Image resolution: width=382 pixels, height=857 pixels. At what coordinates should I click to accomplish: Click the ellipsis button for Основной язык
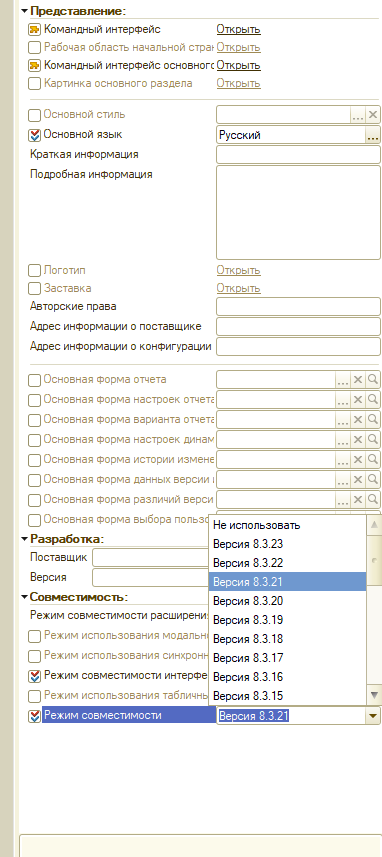(373, 135)
